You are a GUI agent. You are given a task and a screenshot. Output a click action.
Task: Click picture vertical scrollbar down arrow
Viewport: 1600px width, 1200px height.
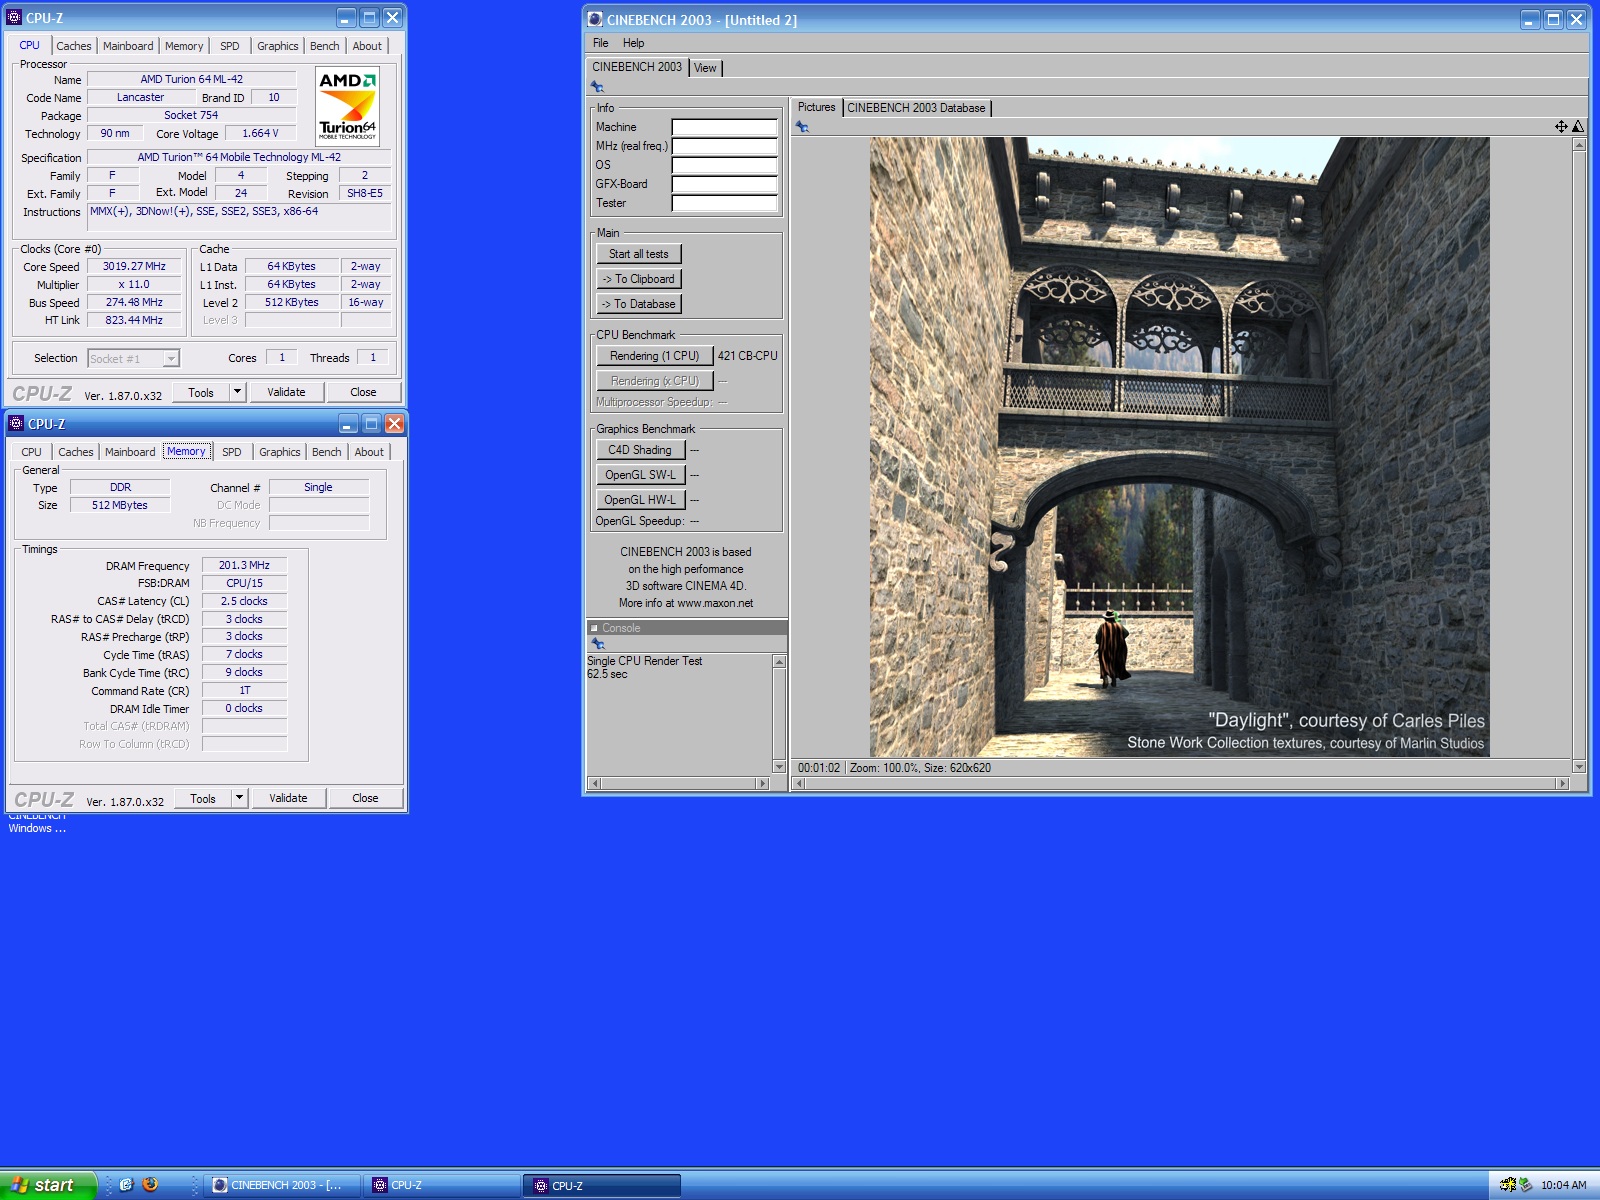(1579, 767)
